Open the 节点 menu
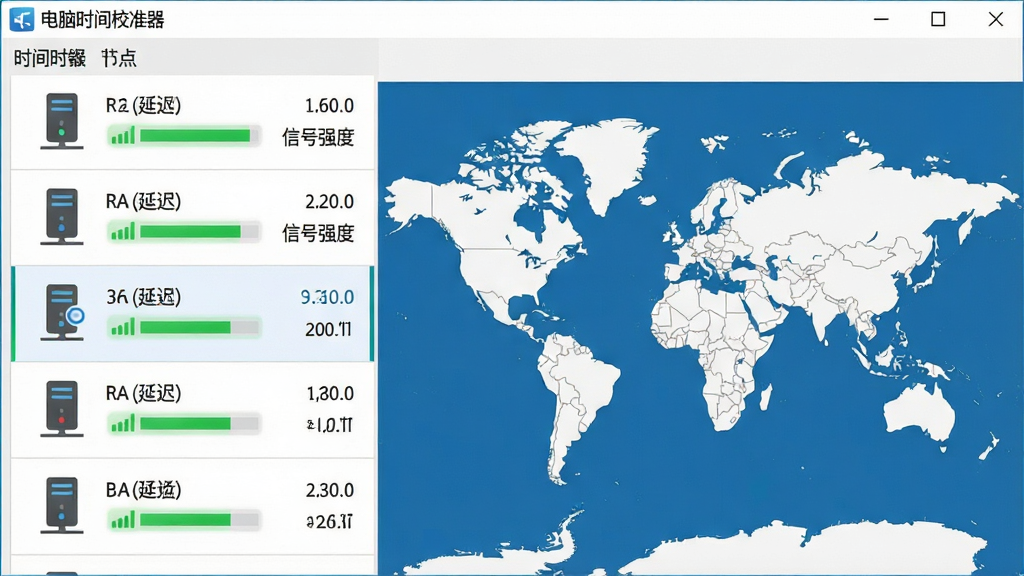The image size is (1024, 576). (119, 58)
